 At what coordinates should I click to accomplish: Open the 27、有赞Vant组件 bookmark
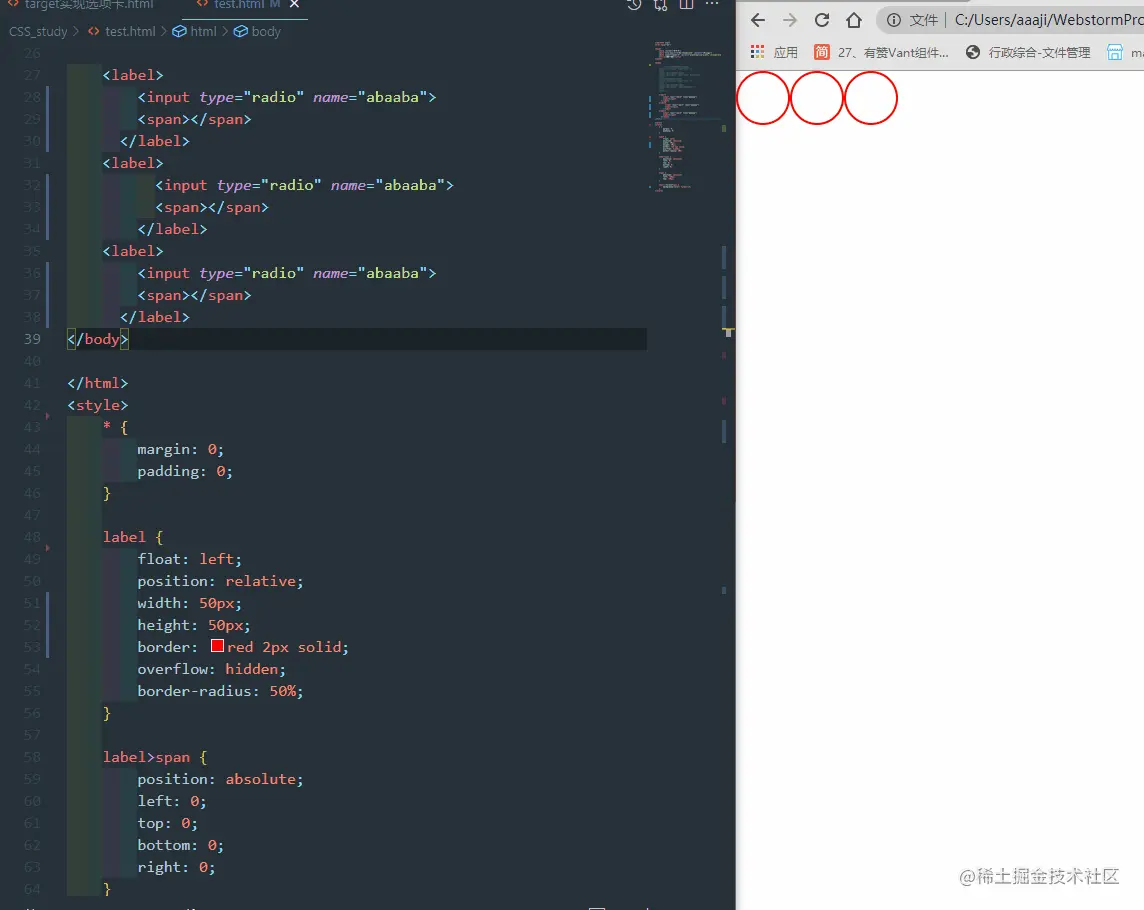tap(881, 53)
